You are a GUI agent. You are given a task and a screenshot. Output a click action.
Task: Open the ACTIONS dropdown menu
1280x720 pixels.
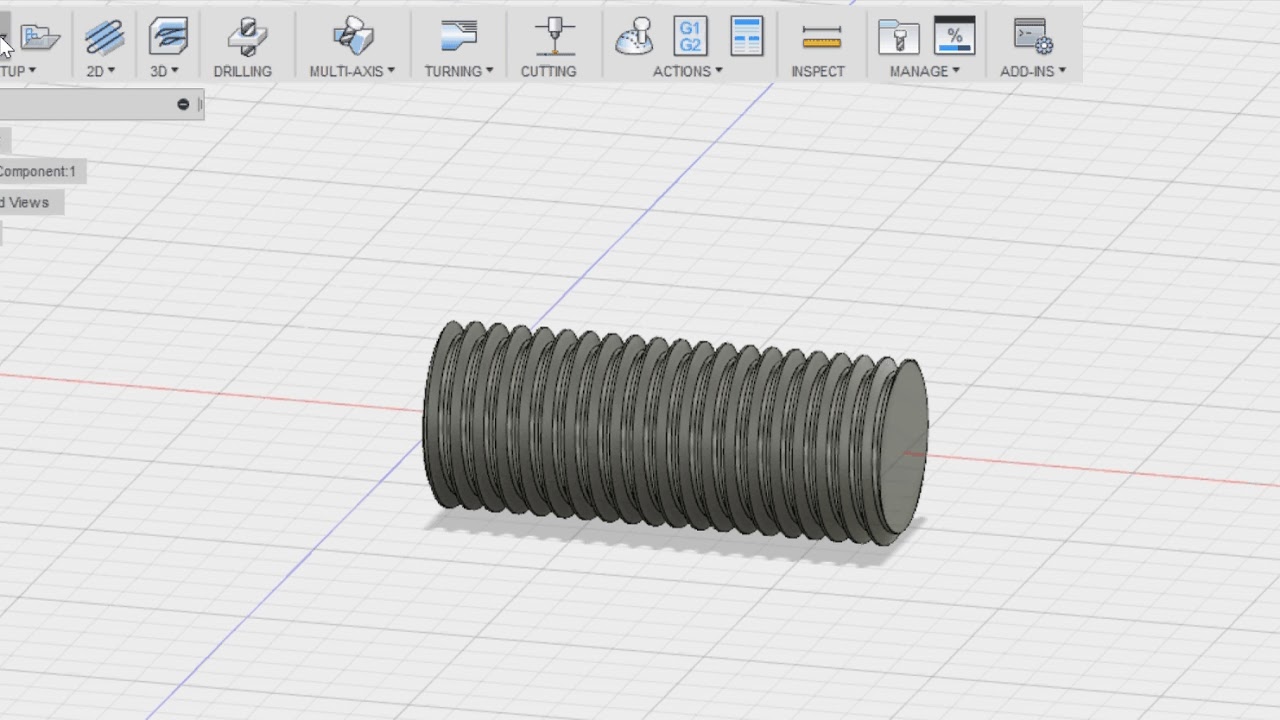pyautogui.click(x=688, y=71)
